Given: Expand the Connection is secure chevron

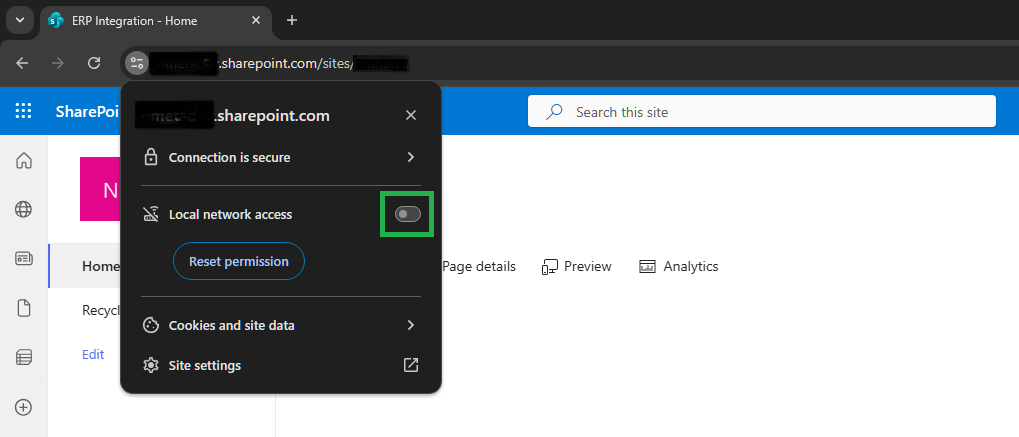Looking at the screenshot, I should [x=411, y=157].
